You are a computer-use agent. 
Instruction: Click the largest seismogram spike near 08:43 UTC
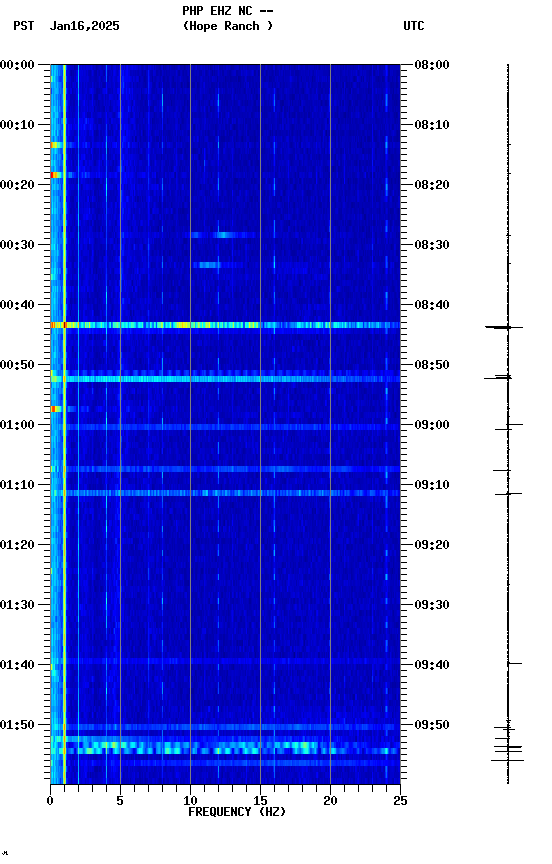coord(504,327)
